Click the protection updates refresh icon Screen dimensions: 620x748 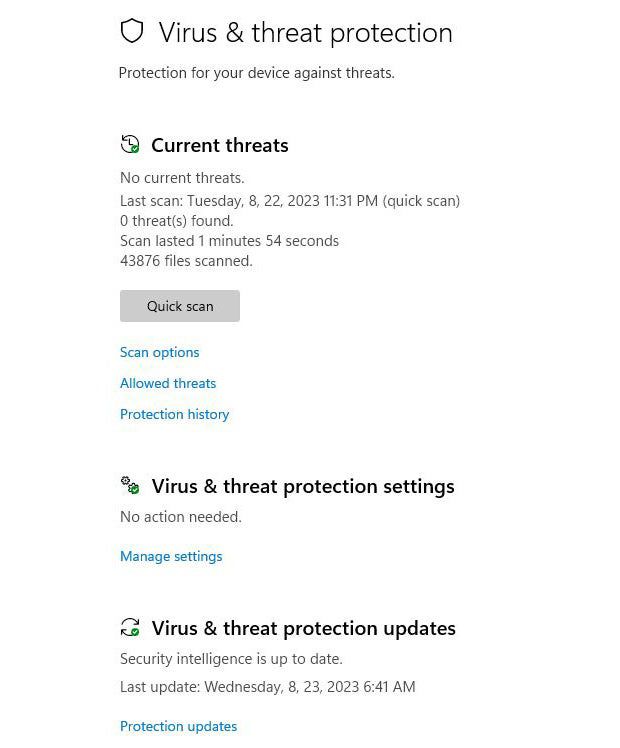pyautogui.click(x=130, y=628)
